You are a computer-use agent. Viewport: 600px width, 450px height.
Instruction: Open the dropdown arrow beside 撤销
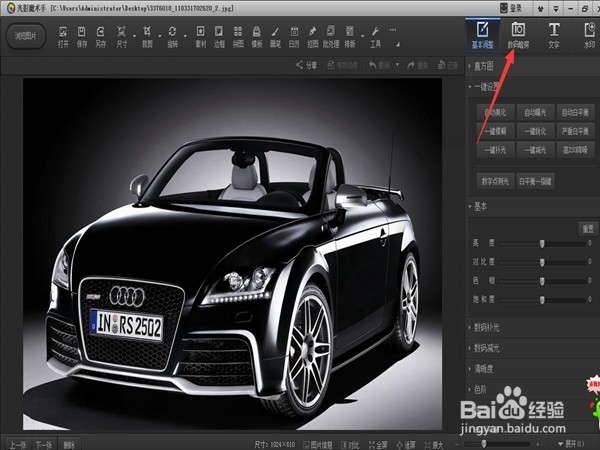point(397,65)
